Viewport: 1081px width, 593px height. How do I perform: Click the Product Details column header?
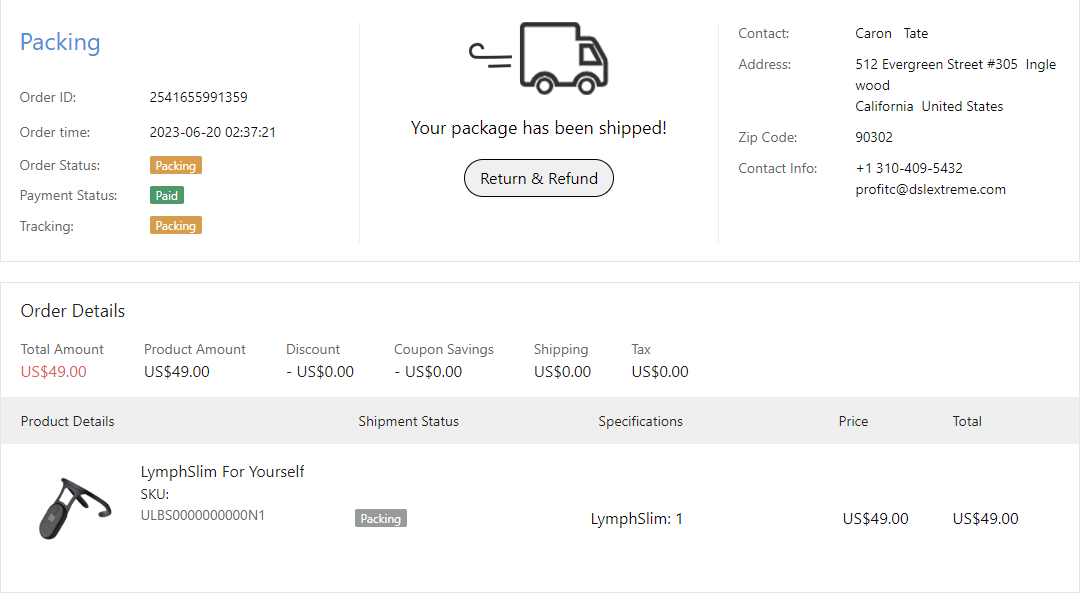(x=68, y=421)
